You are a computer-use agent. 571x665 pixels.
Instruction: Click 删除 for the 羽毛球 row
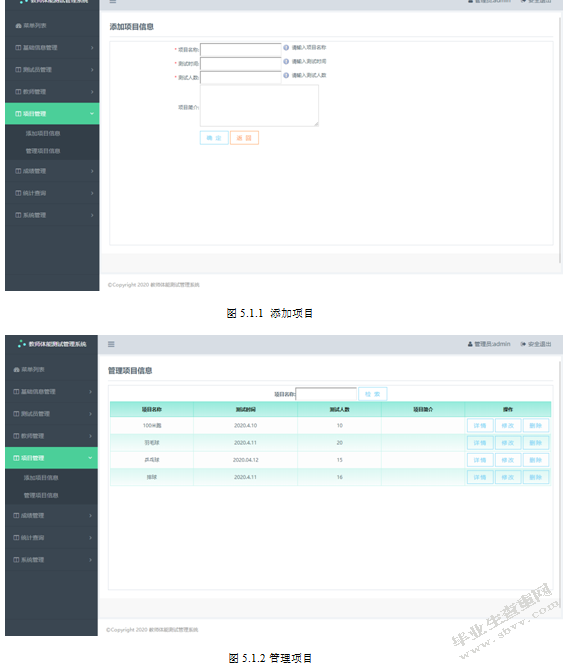[x=536, y=443]
